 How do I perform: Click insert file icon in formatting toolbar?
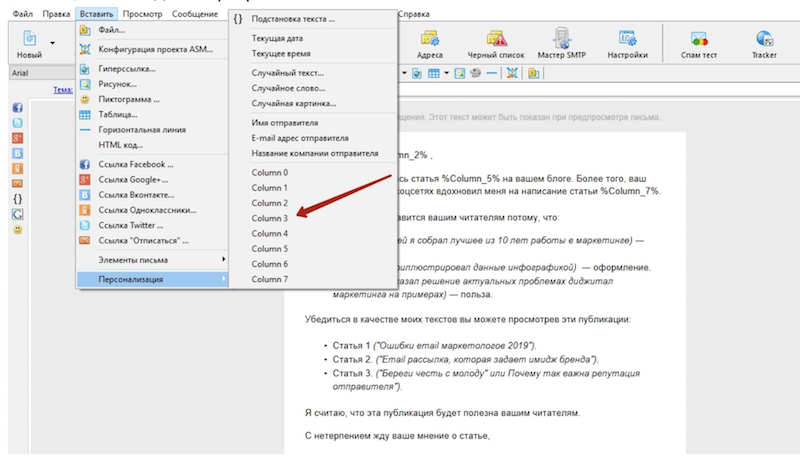point(534,73)
